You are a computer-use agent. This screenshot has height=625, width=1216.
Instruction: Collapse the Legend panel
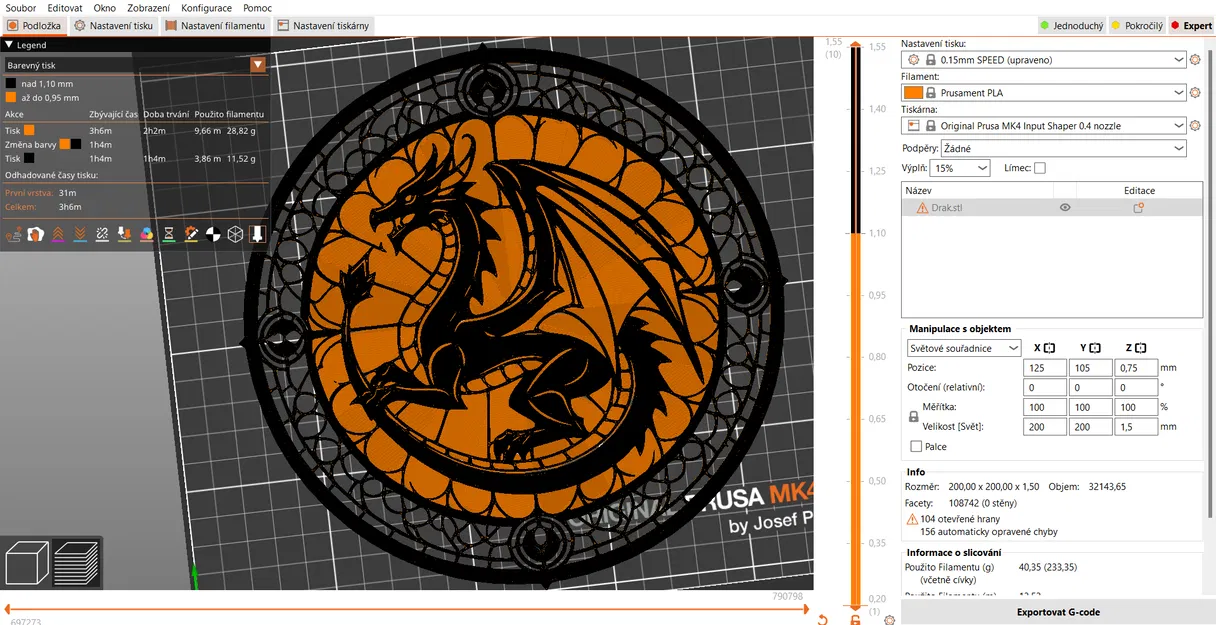pyautogui.click(x=9, y=45)
